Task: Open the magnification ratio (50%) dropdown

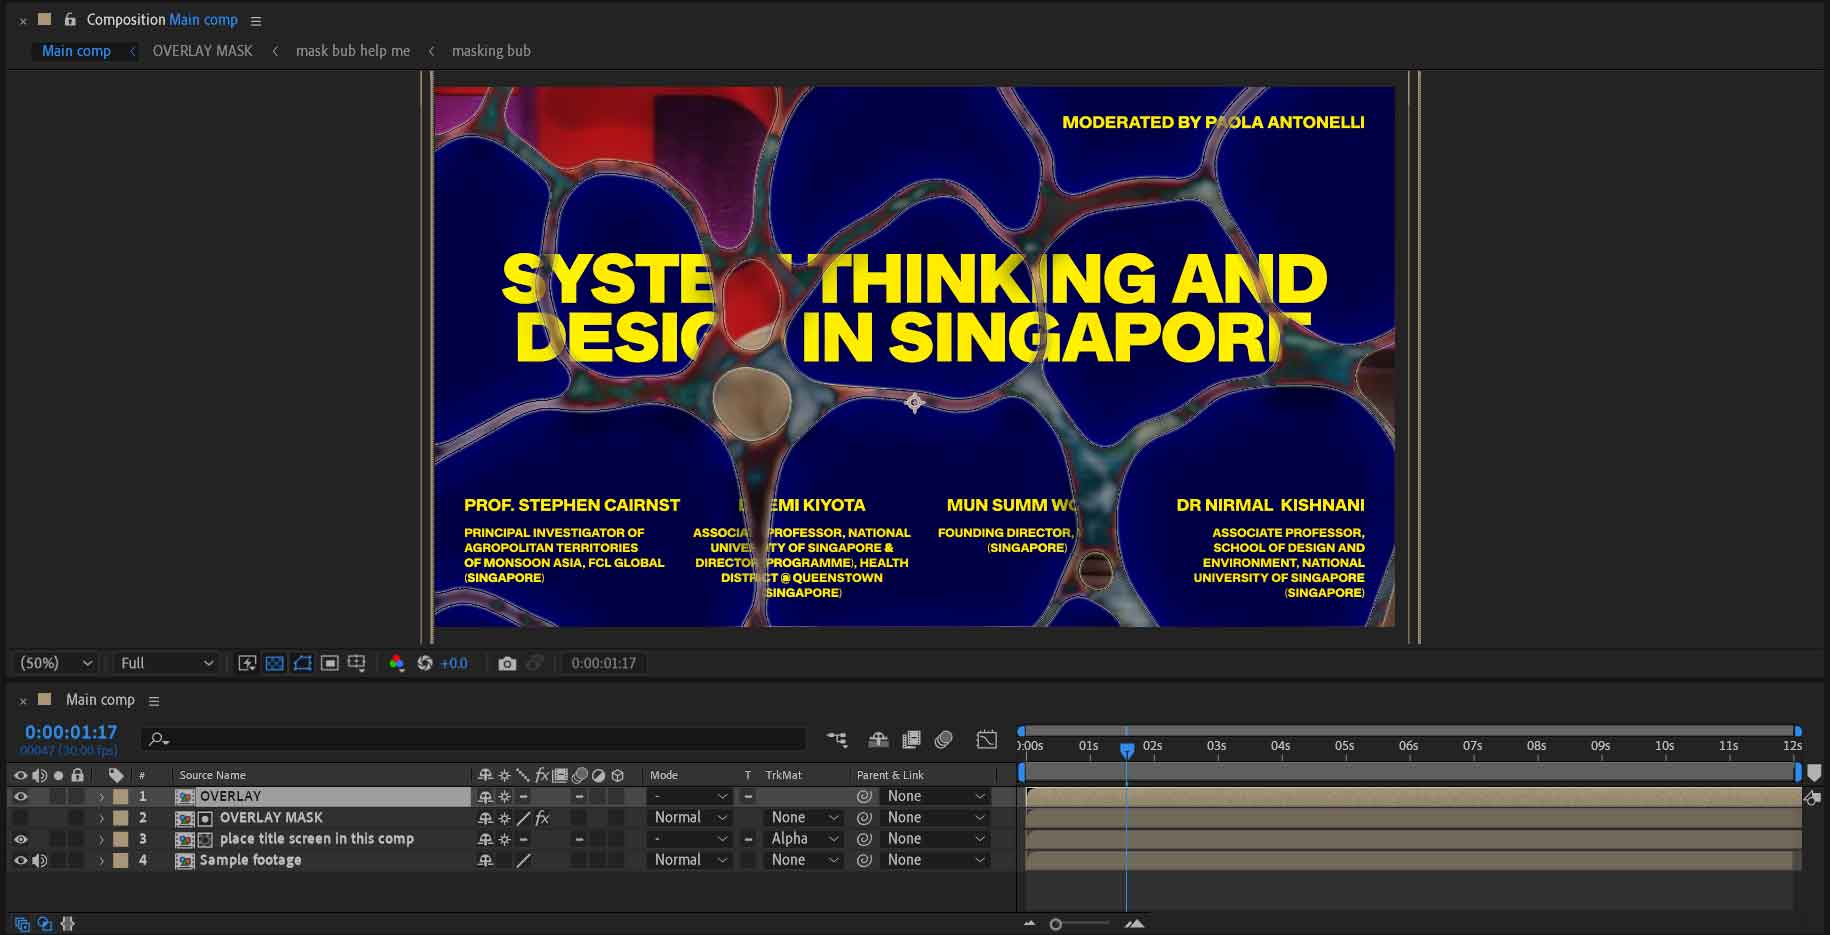Action: point(57,664)
